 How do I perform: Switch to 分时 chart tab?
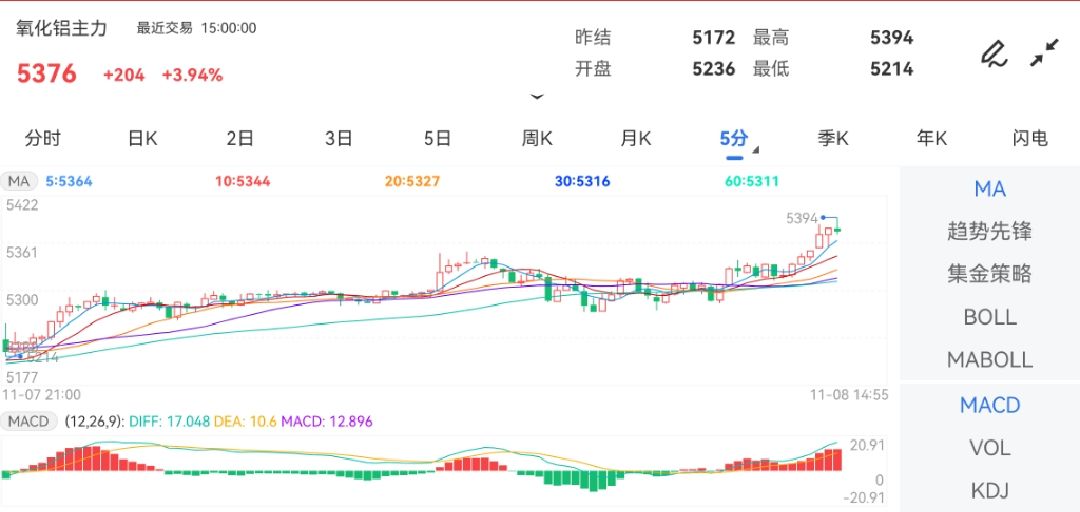pyautogui.click(x=43, y=139)
